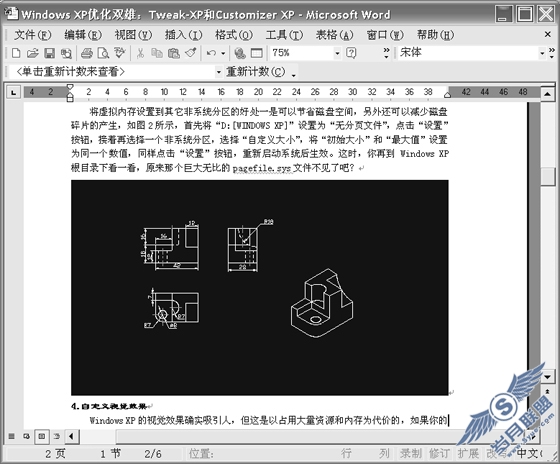Open Print Preview magnifier icon
This screenshot has width=560, height=464.
[x=103, y=53]
